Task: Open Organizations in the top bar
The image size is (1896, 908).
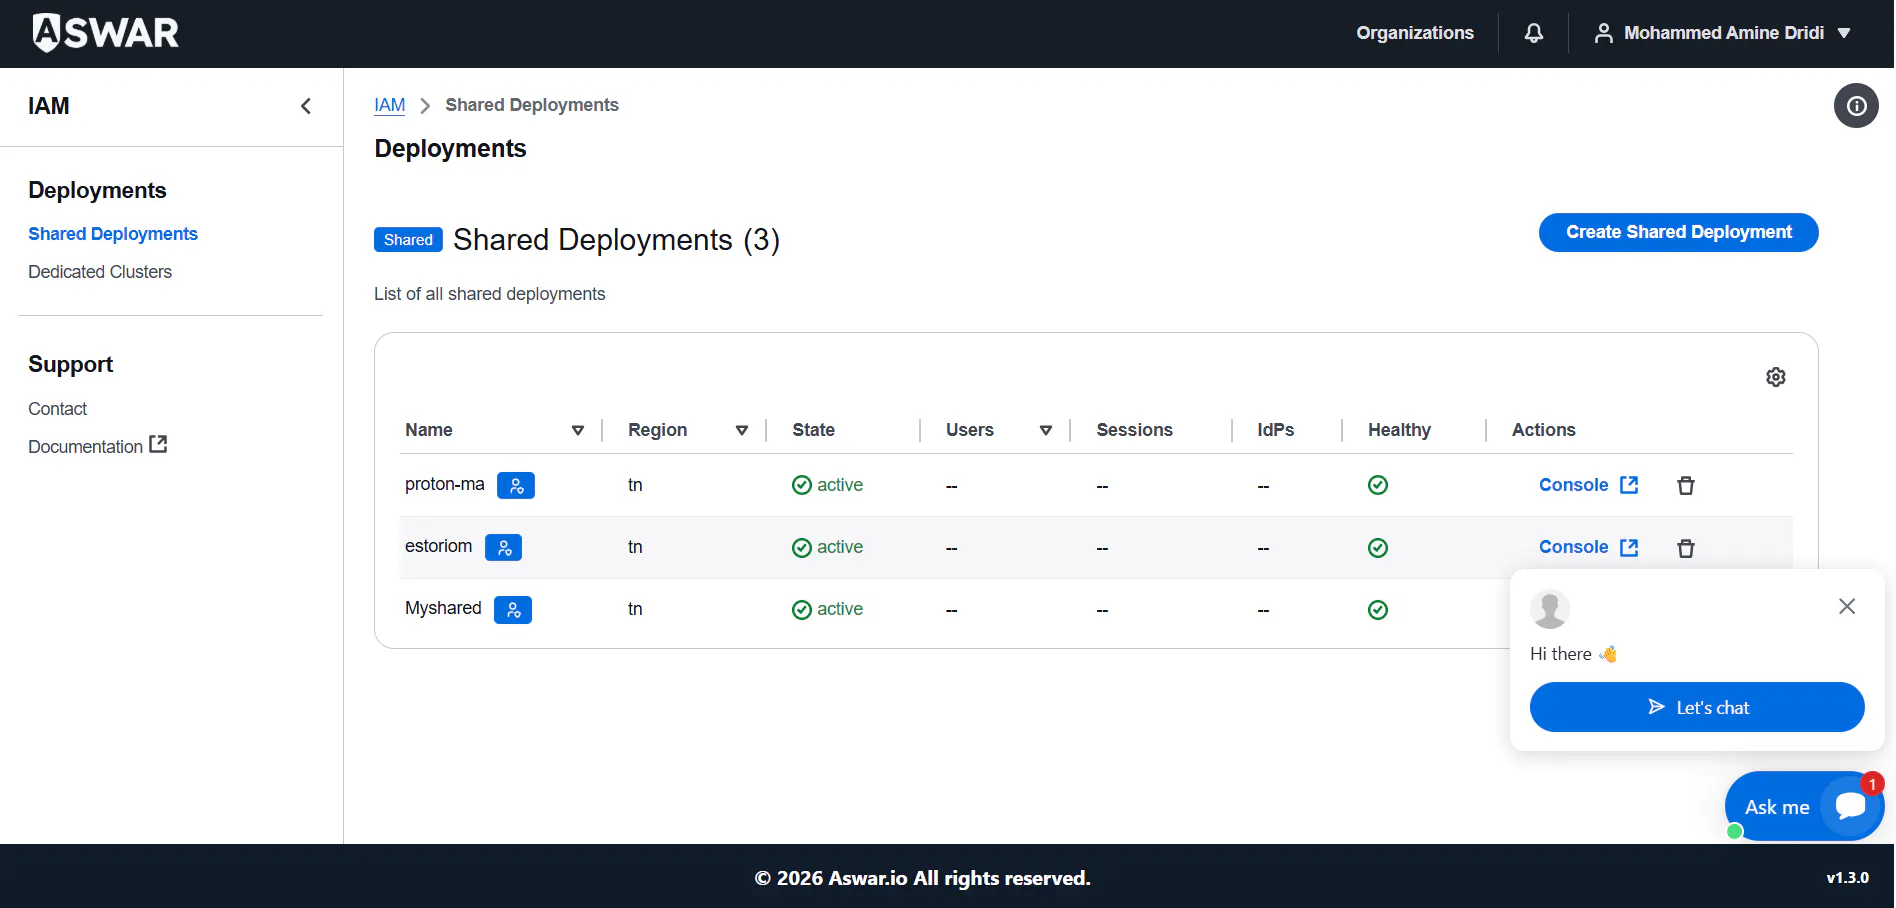Action: (x=1415, y=33)
